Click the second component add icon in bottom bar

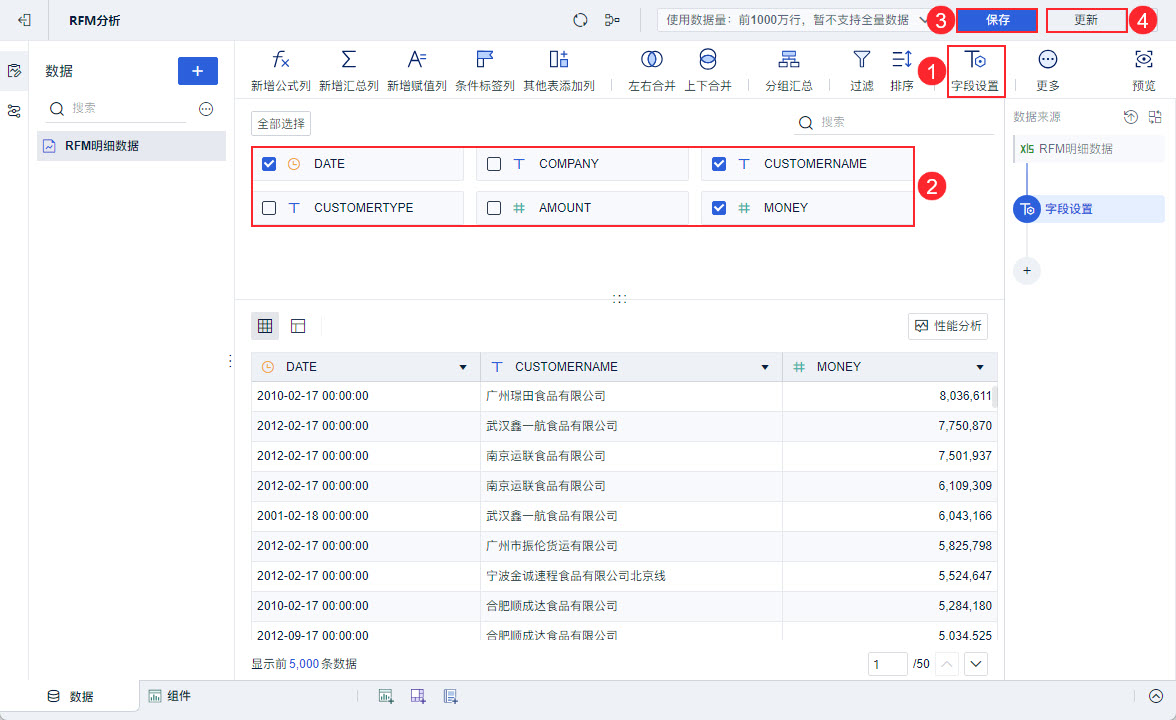coord(418,696)
